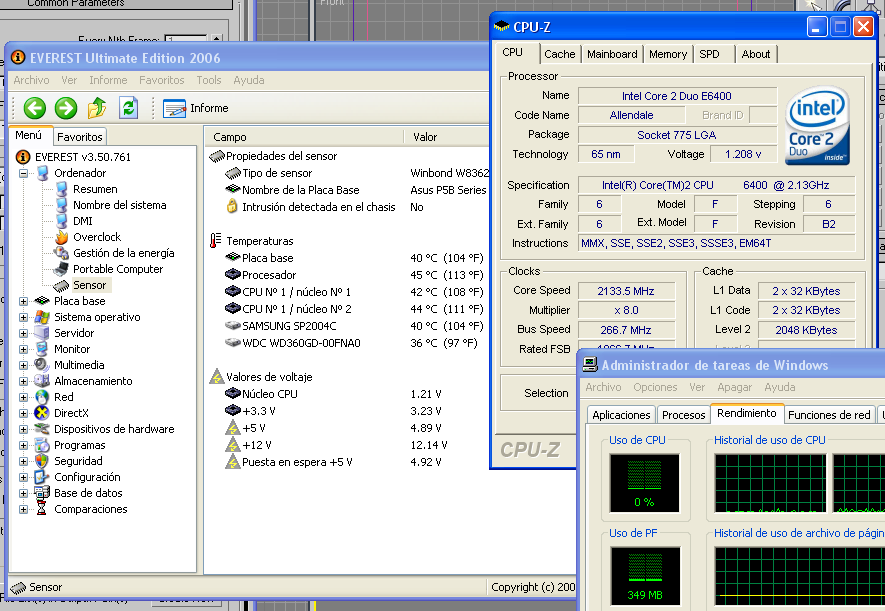Open the Informe menu in EVEREST
Image resolution: width=885 pixels, height=611 pixels.
(108, 80)
